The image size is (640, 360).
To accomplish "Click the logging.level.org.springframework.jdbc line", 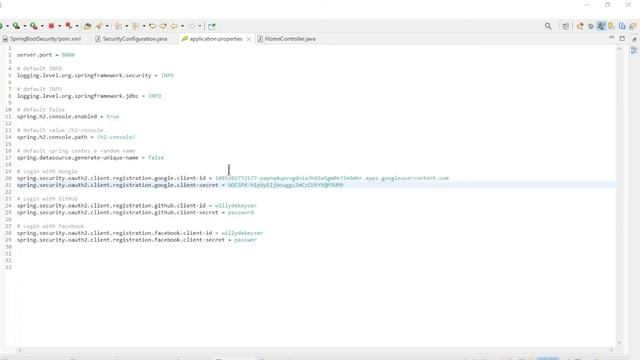I will point(89,96).
